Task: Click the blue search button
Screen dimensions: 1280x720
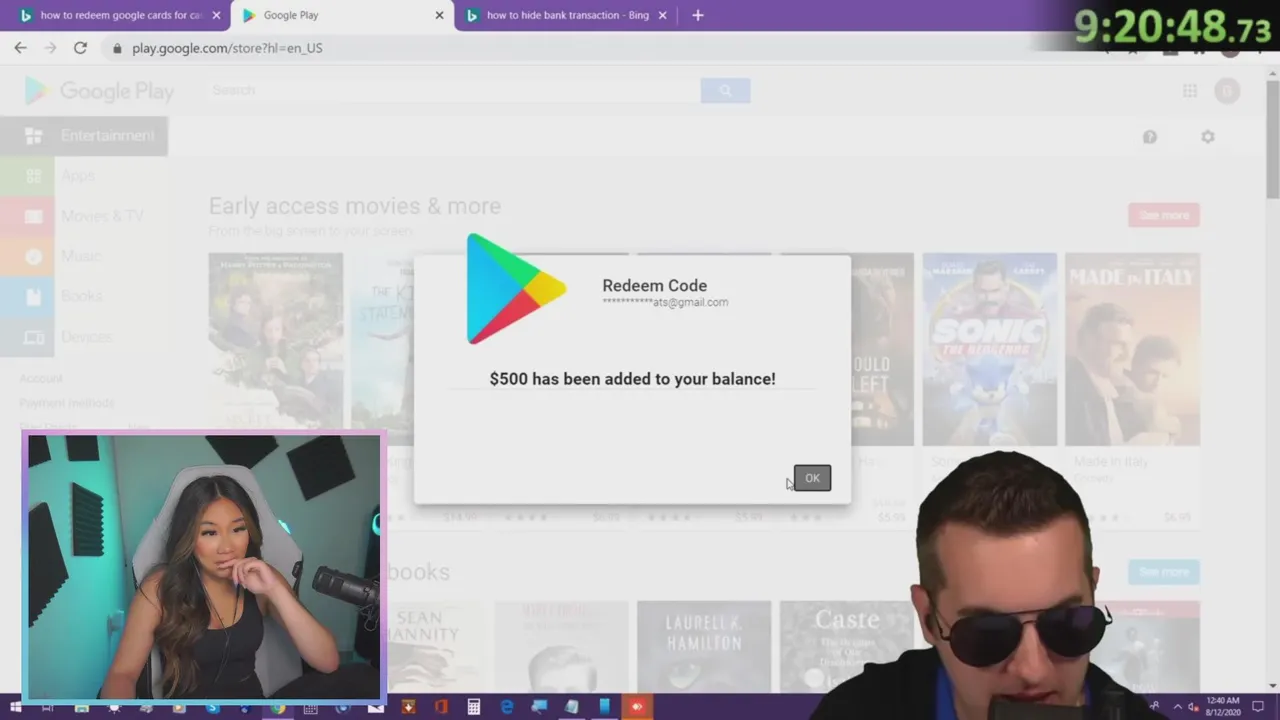Action: (725, 90)
